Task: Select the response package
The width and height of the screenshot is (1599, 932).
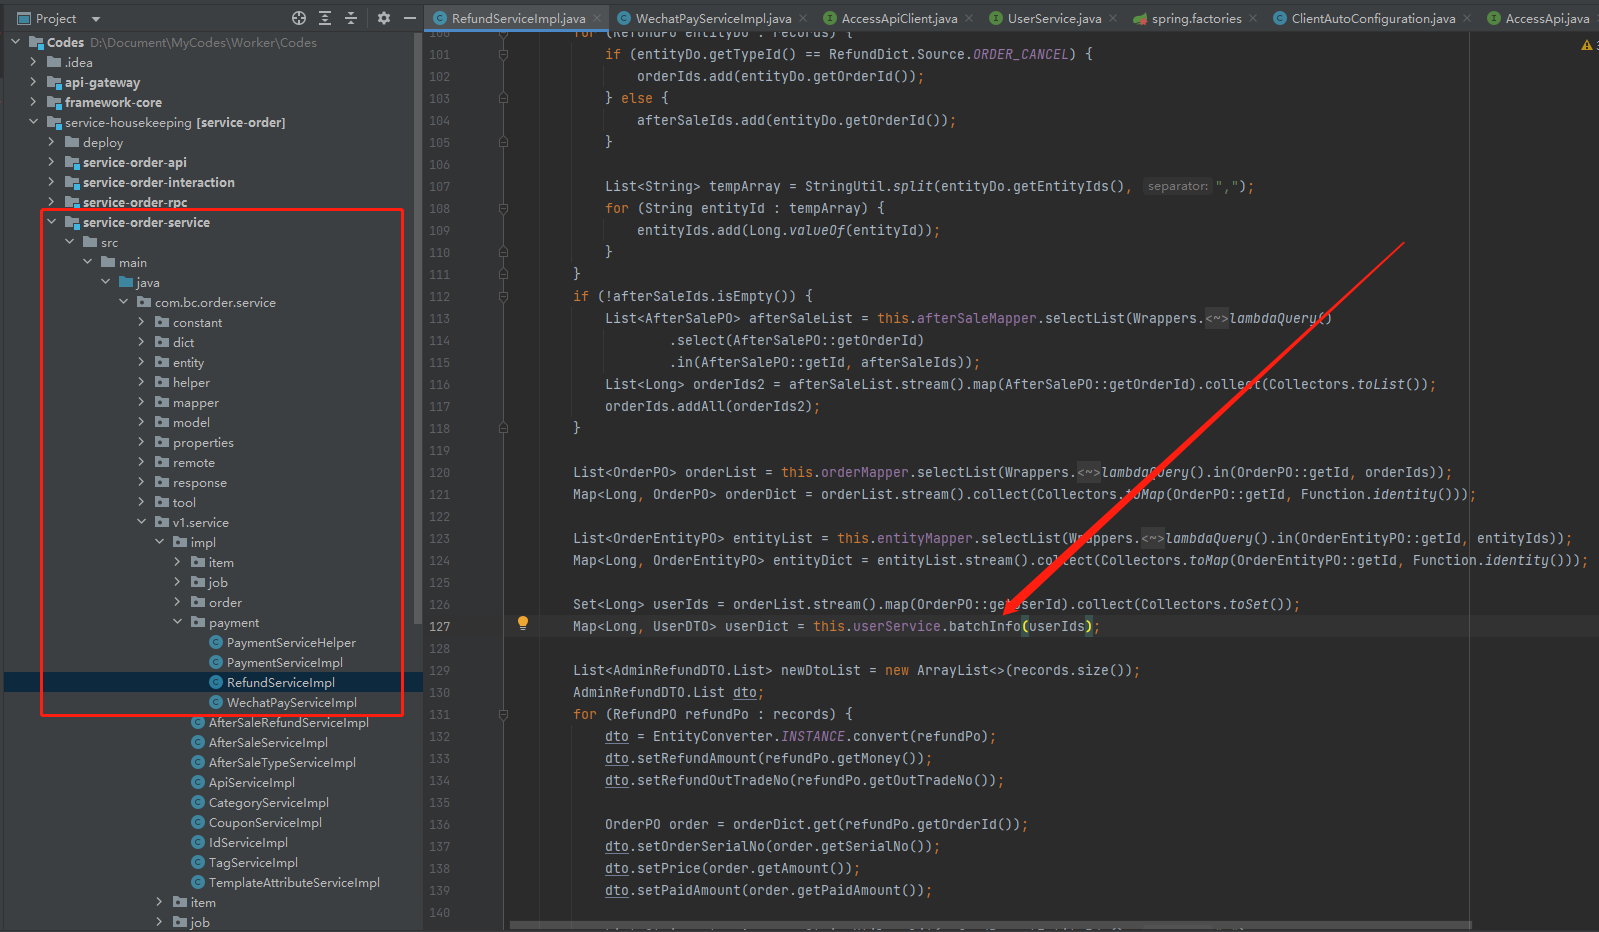Action: pos(200,482)
